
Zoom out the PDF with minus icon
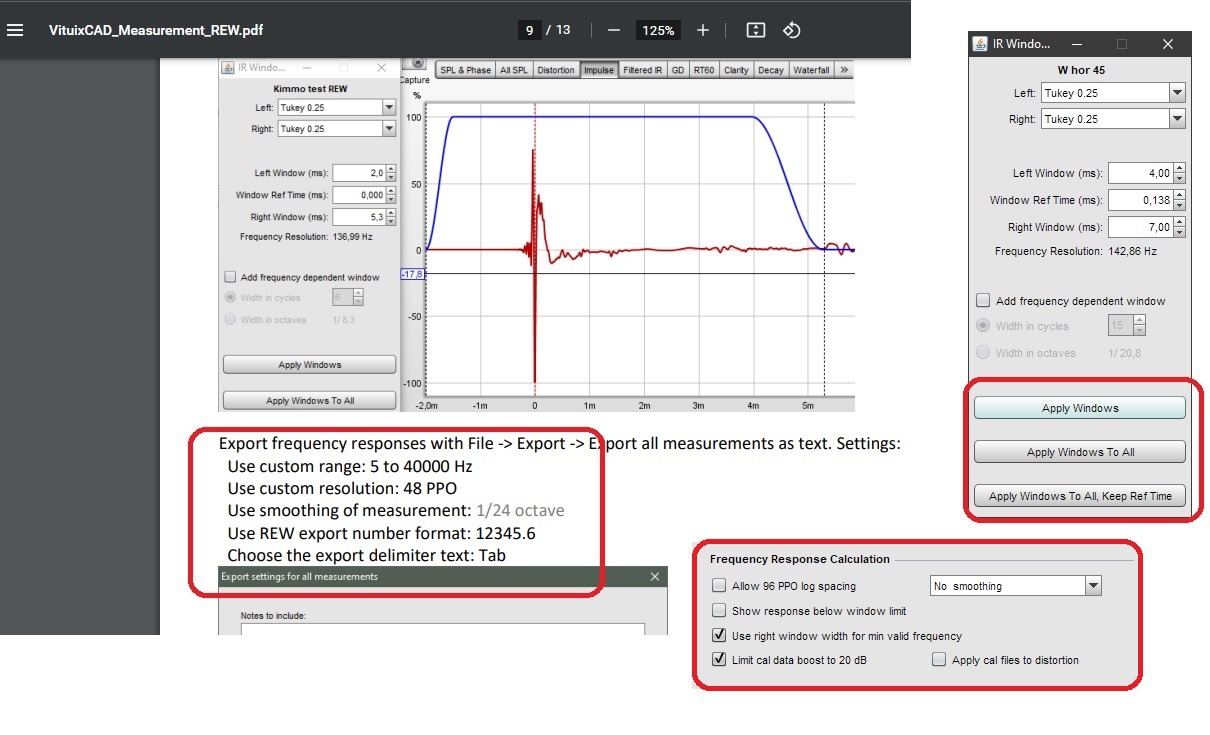click(613, 30)
